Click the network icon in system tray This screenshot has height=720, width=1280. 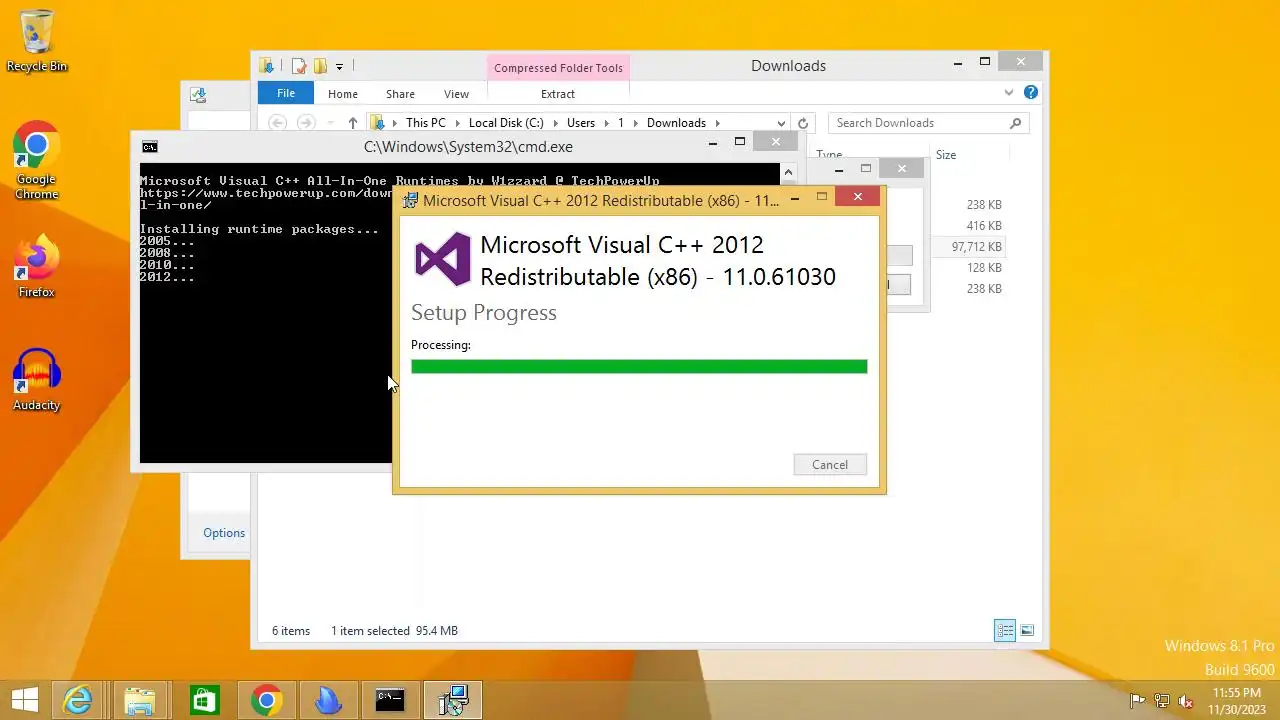[x=1161, y=701]
